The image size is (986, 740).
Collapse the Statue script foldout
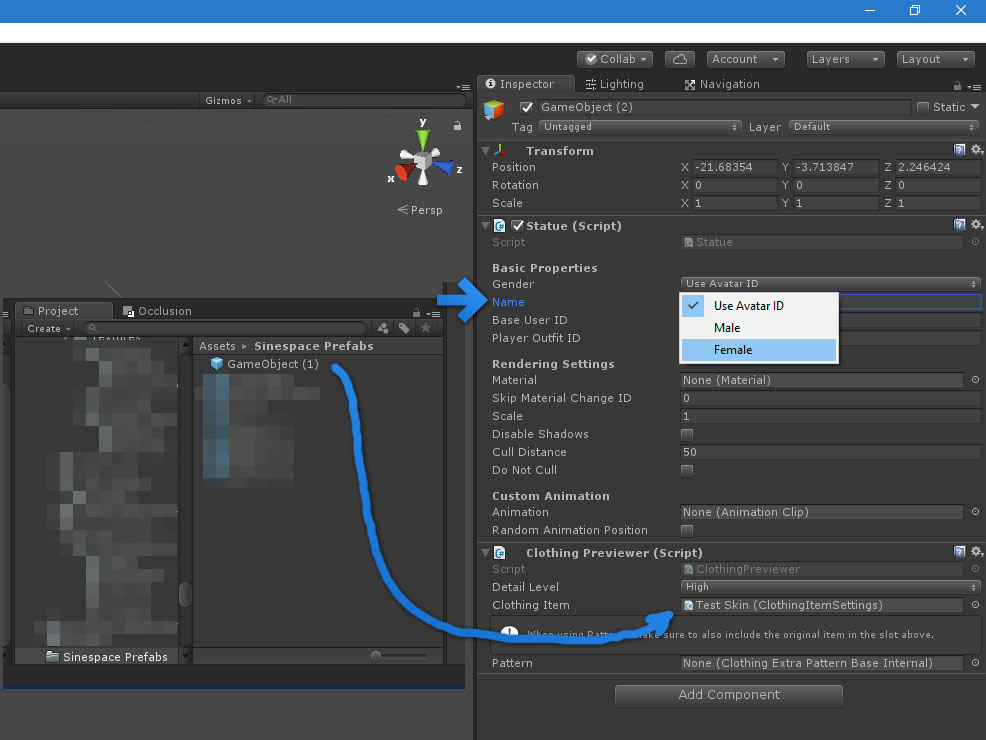point(485,226)
